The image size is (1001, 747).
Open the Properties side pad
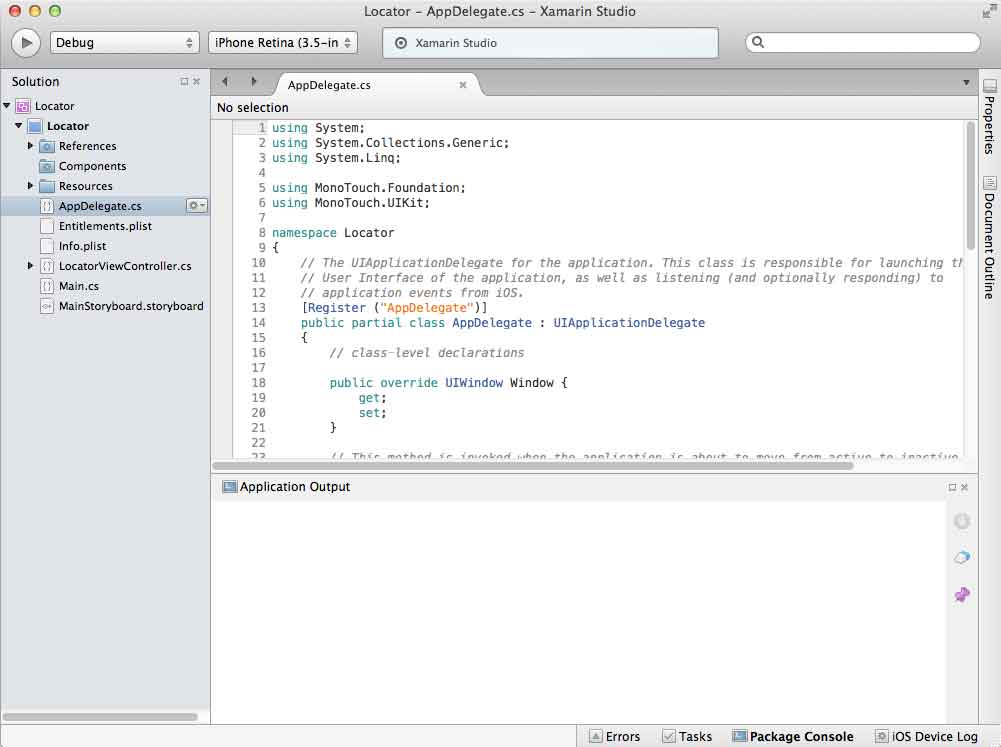pos(990,117)
